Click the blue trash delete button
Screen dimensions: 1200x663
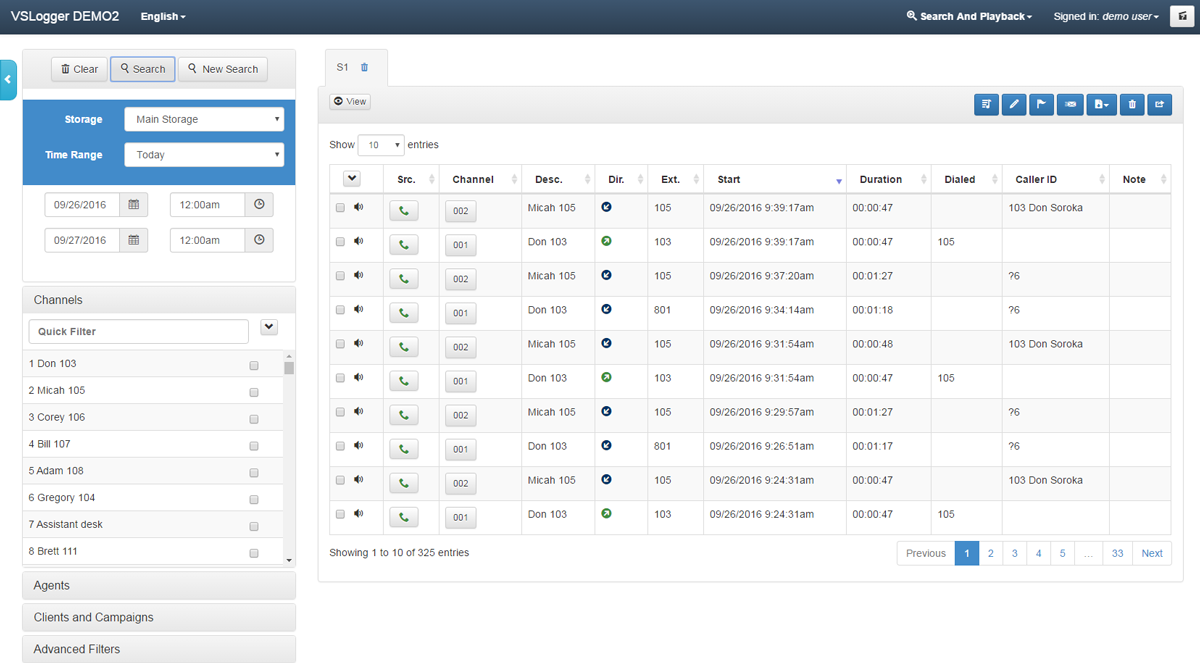point(1132,104)
